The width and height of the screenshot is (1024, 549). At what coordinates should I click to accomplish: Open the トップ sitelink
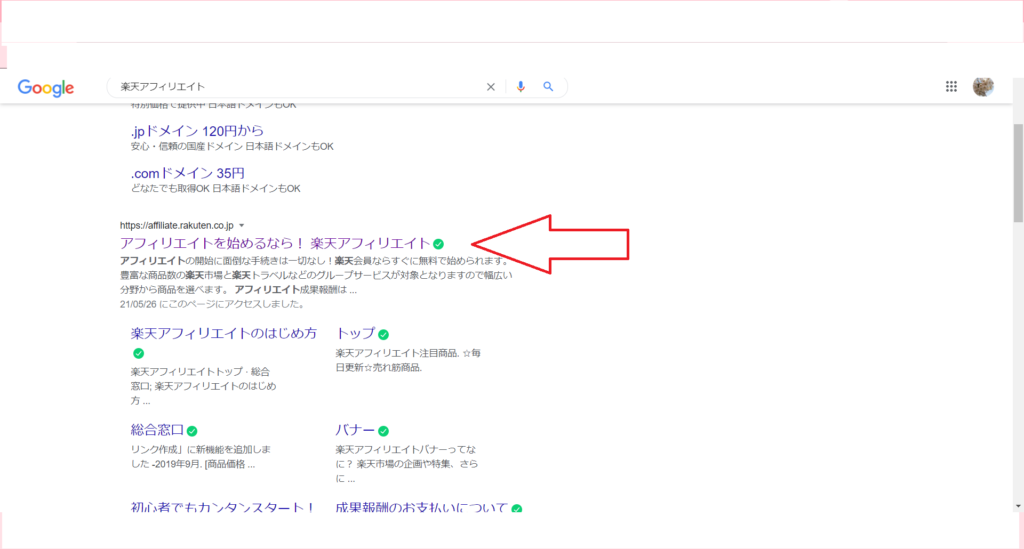(355, 334)
